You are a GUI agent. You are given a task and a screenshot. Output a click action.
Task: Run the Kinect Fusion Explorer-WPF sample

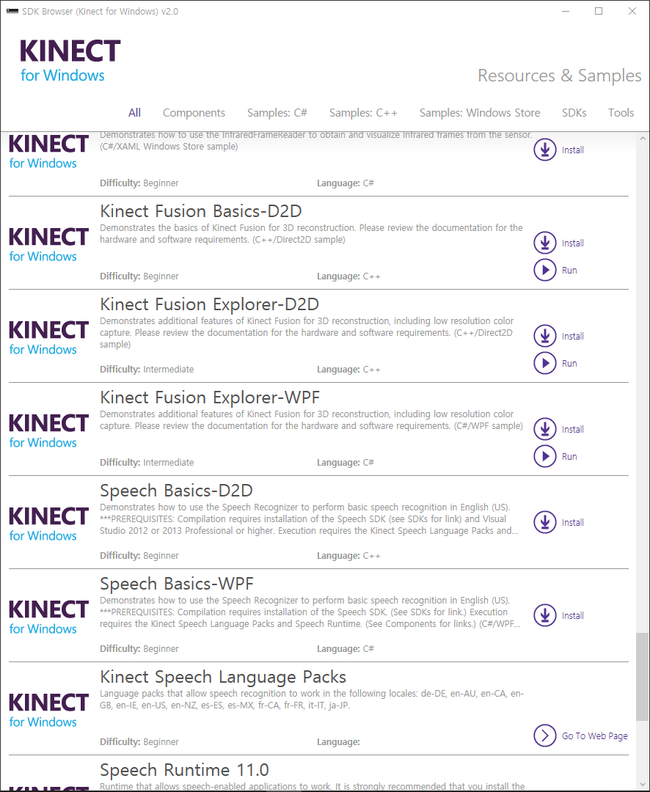click(544, 456)
